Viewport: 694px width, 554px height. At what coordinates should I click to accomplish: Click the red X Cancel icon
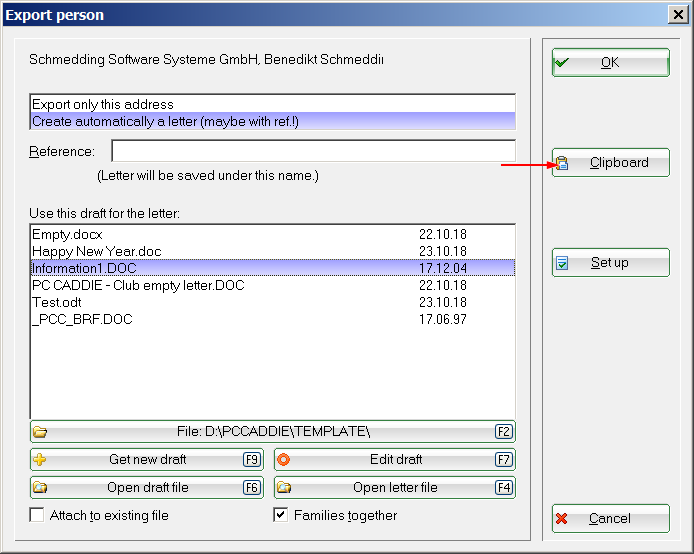pos(562,519)
